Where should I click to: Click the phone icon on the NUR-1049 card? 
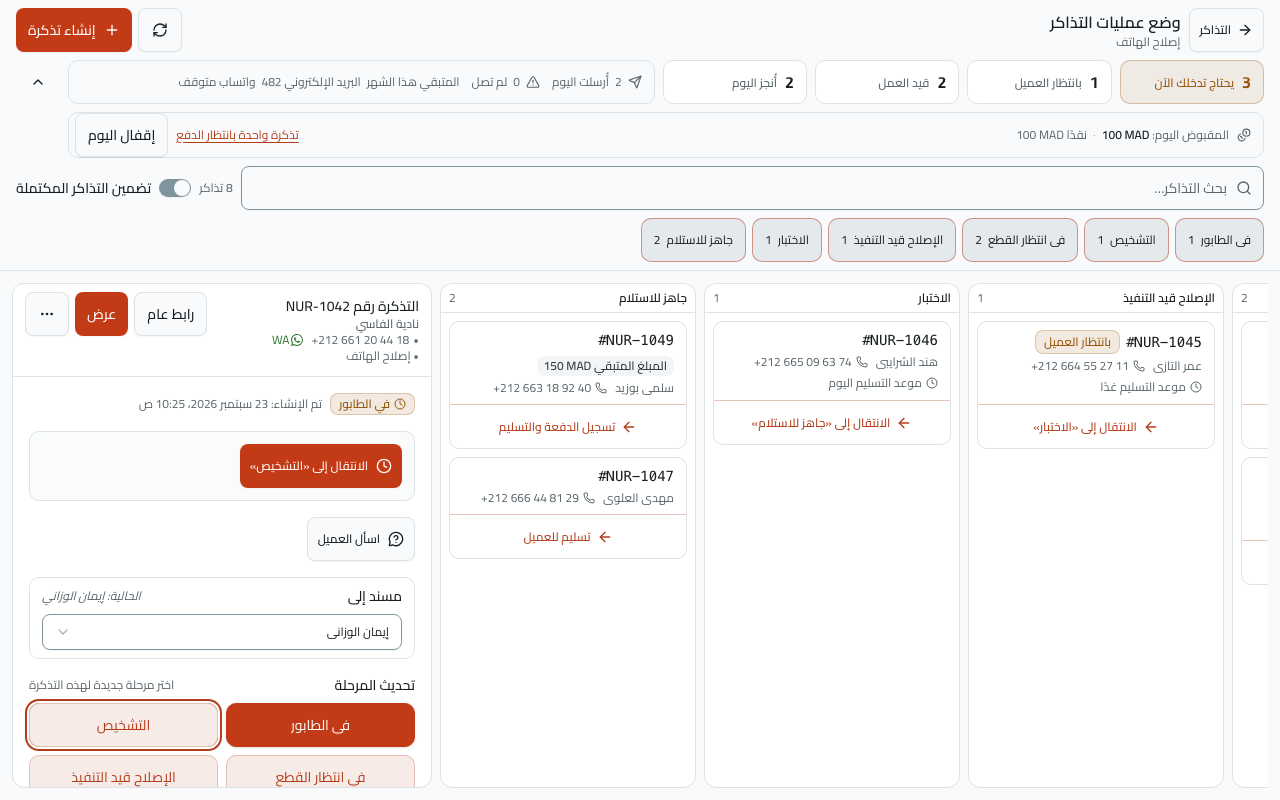(601, 387)
